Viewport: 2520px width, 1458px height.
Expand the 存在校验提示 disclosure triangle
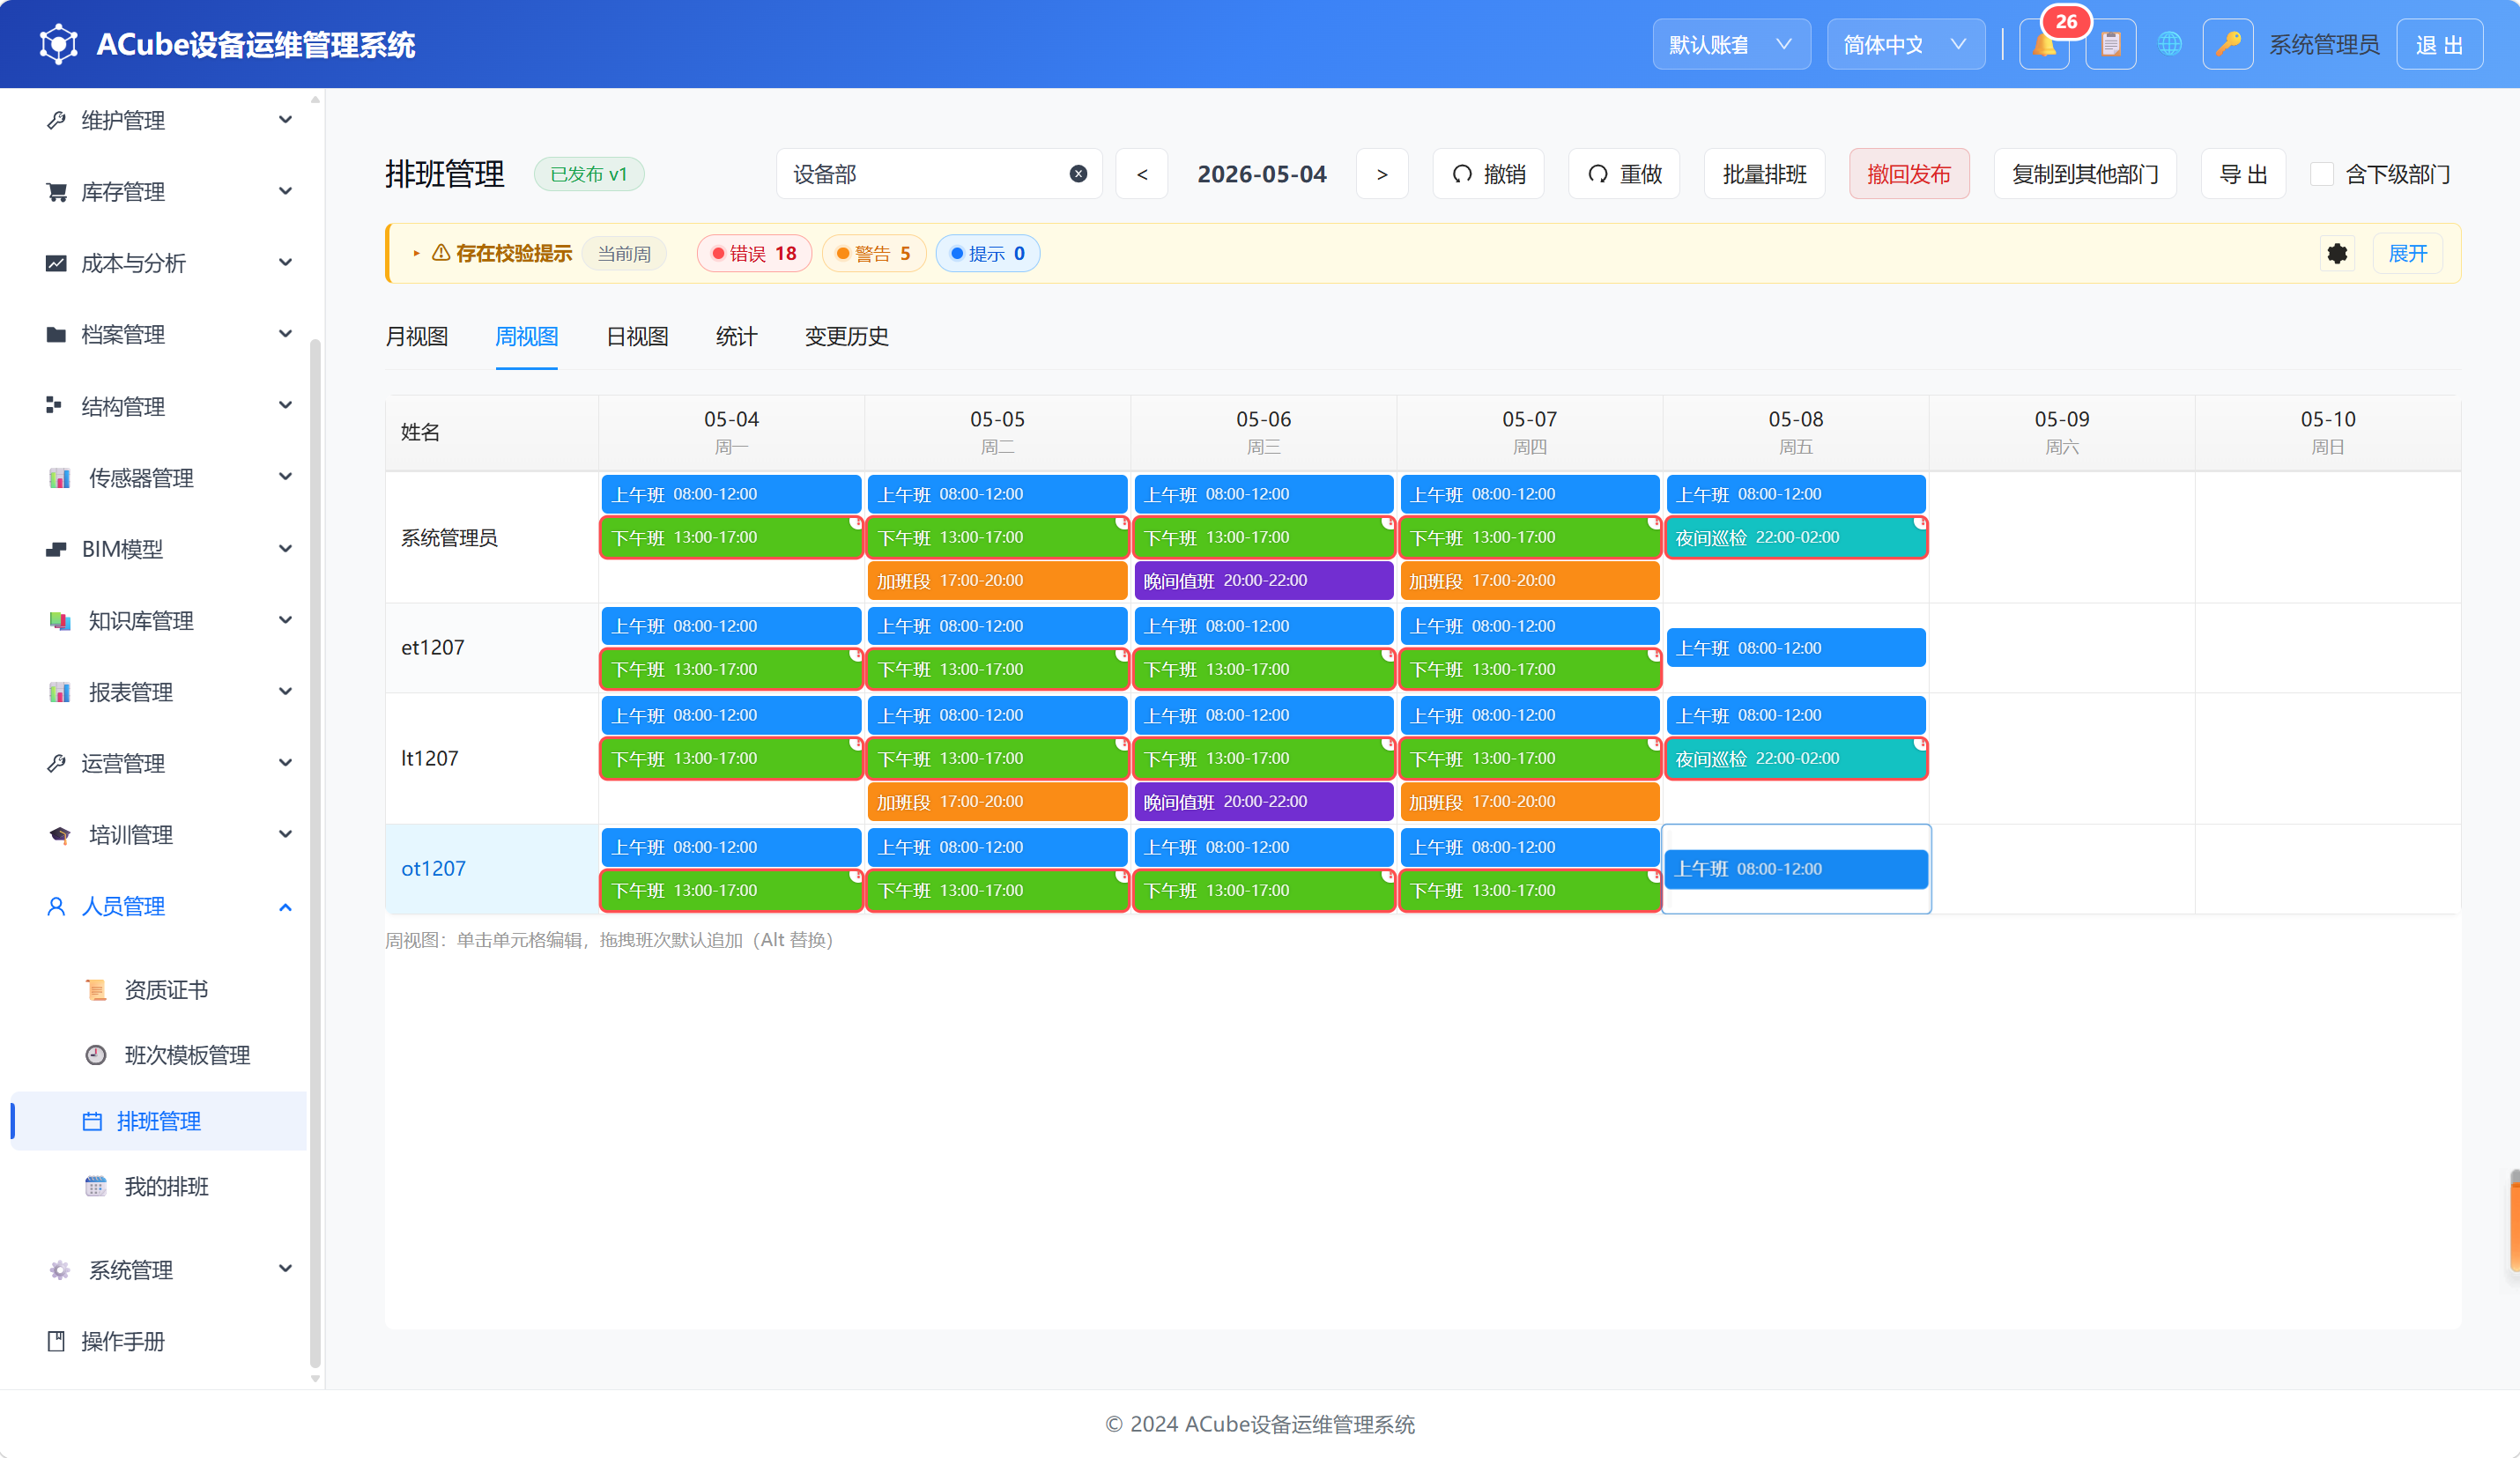pos(416,254)
